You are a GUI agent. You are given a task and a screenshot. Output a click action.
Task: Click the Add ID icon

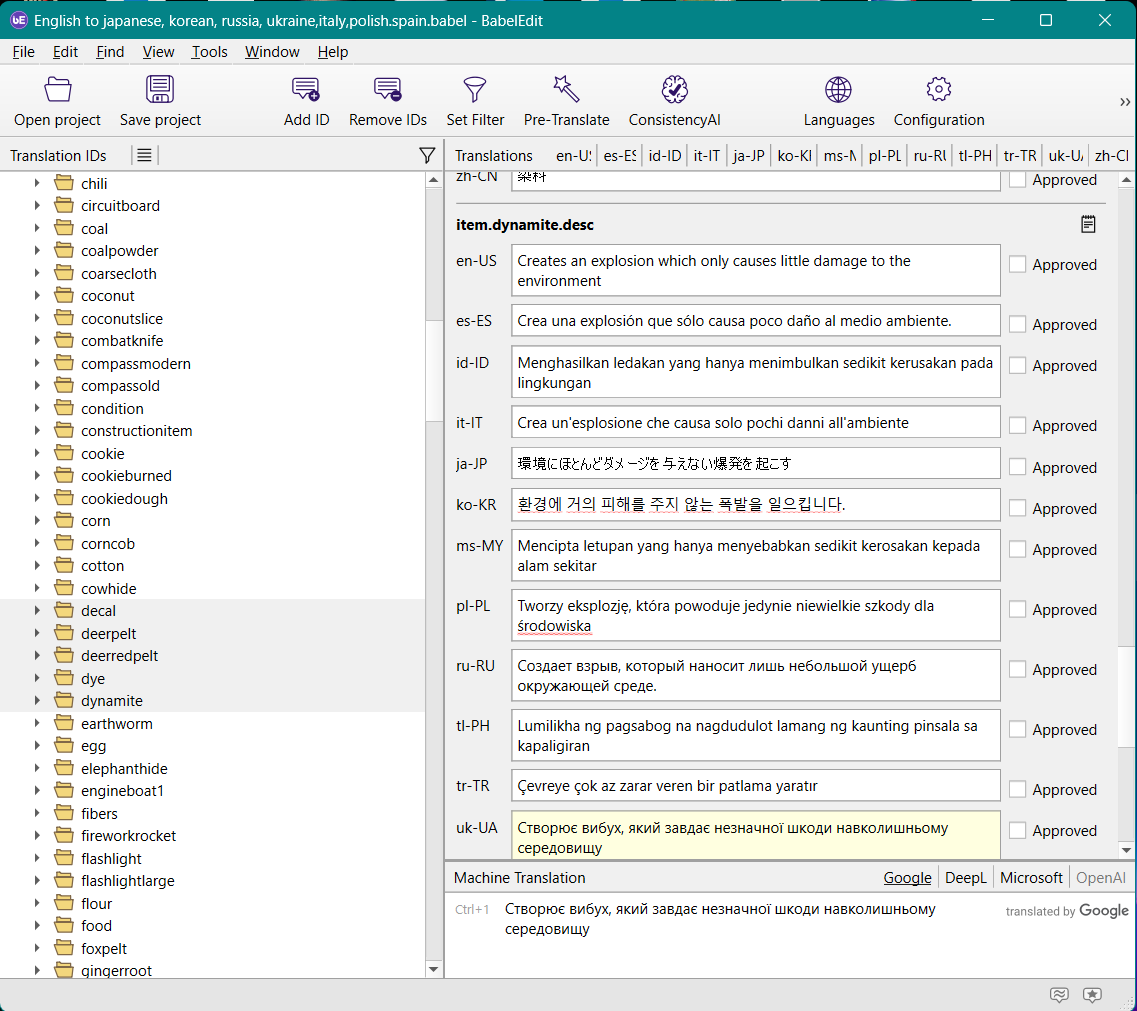(306, 91)
